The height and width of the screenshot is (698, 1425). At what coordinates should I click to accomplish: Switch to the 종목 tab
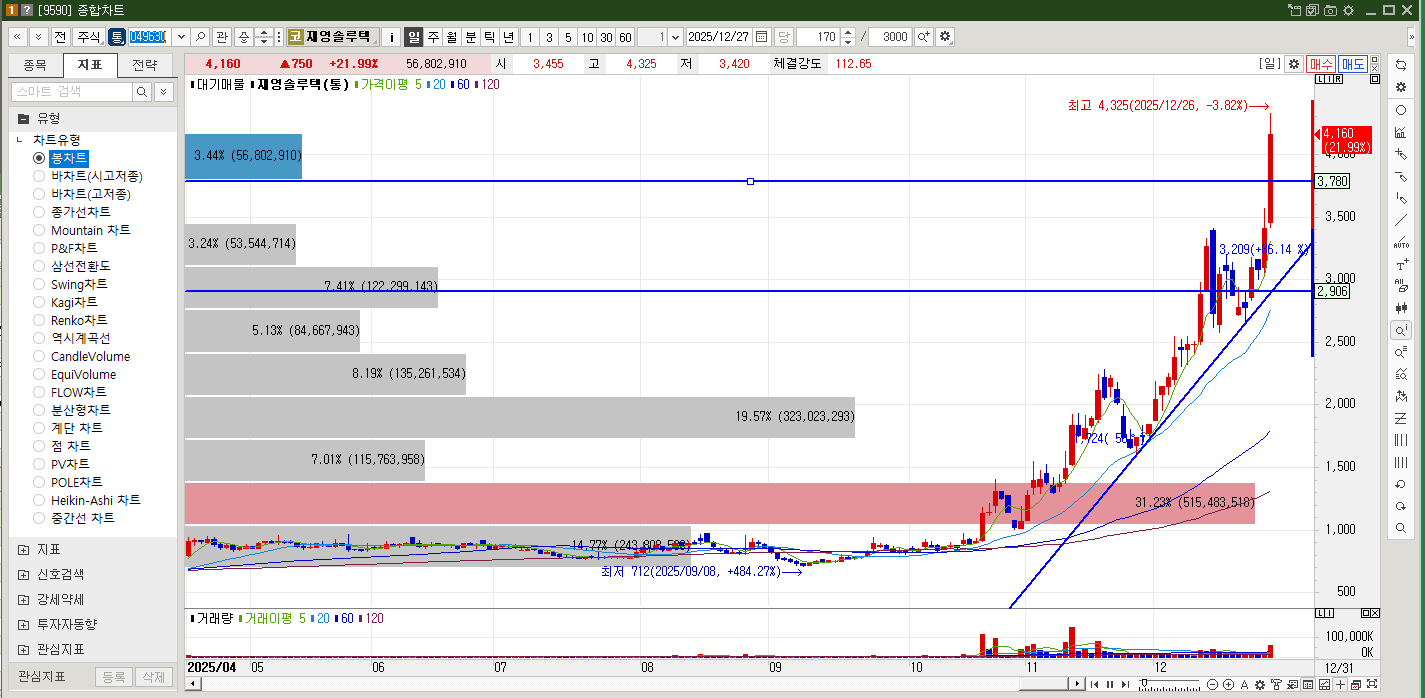click(x=34, y=66)
